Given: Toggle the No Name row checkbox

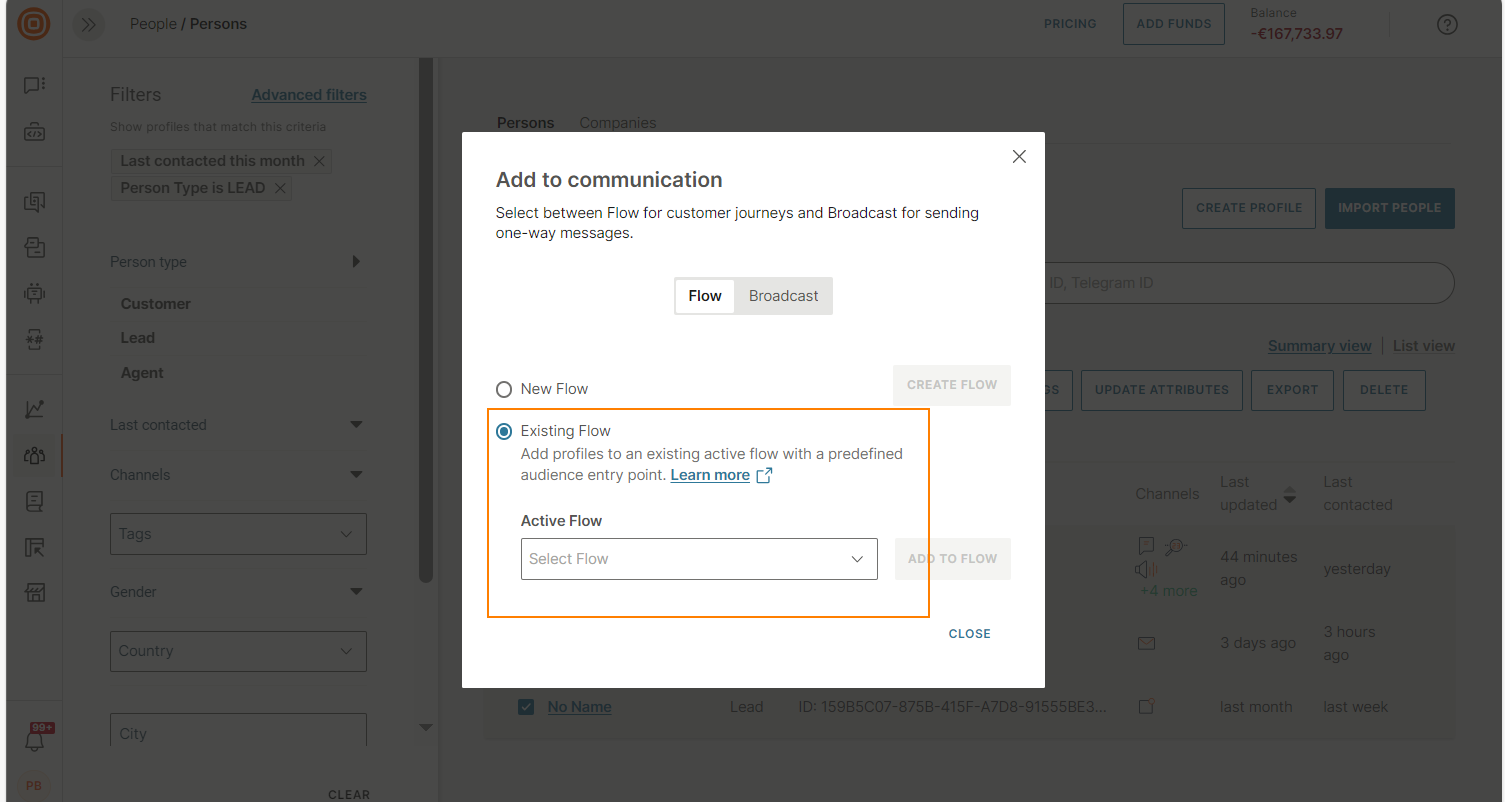Looking at the screenshot, I should click(x=526, y=707).
